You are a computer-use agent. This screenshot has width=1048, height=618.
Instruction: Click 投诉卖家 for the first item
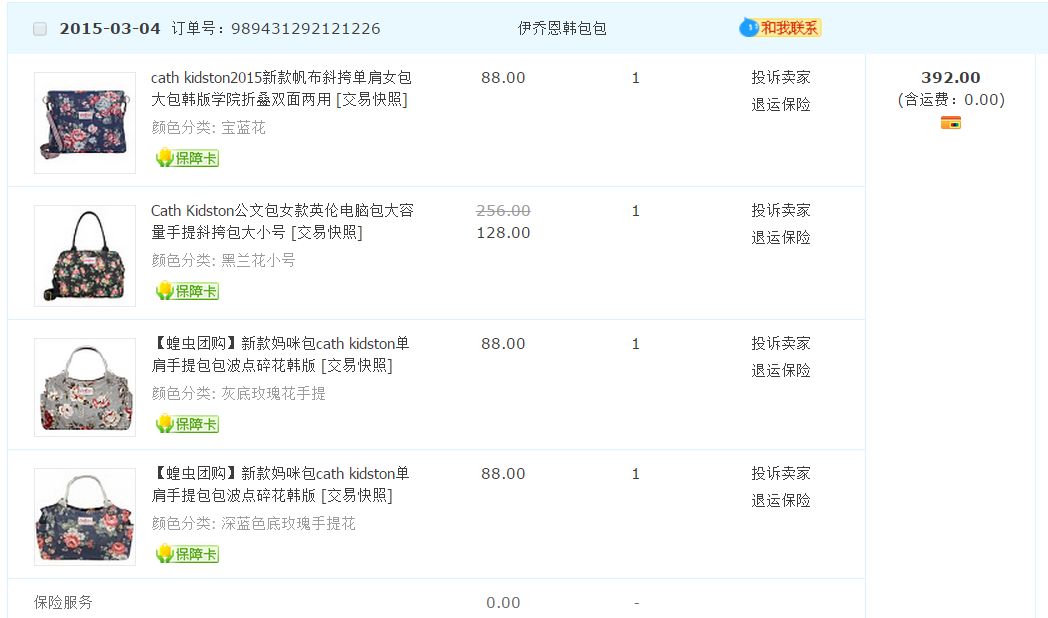pos(781,78)
